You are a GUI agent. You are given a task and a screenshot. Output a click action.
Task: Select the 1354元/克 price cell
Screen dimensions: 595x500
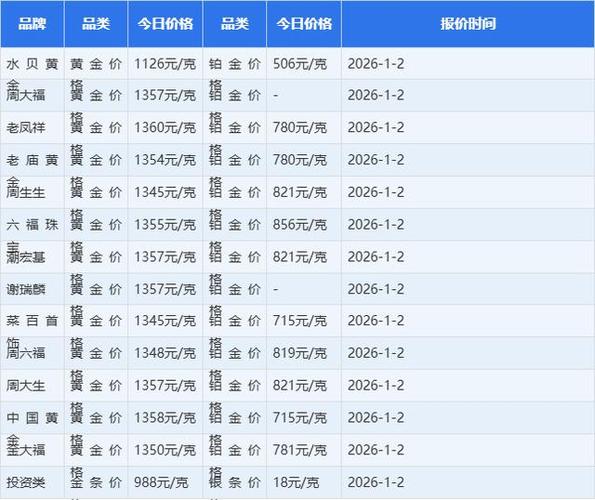tap(165, 160)
